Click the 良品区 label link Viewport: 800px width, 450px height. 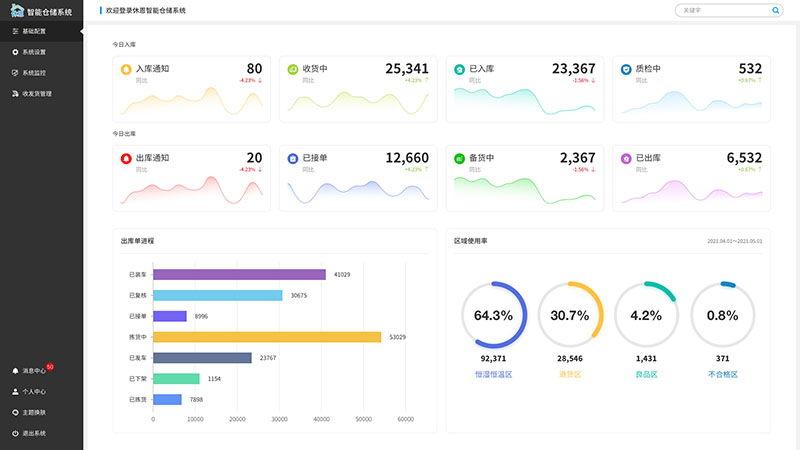[646, 374]
